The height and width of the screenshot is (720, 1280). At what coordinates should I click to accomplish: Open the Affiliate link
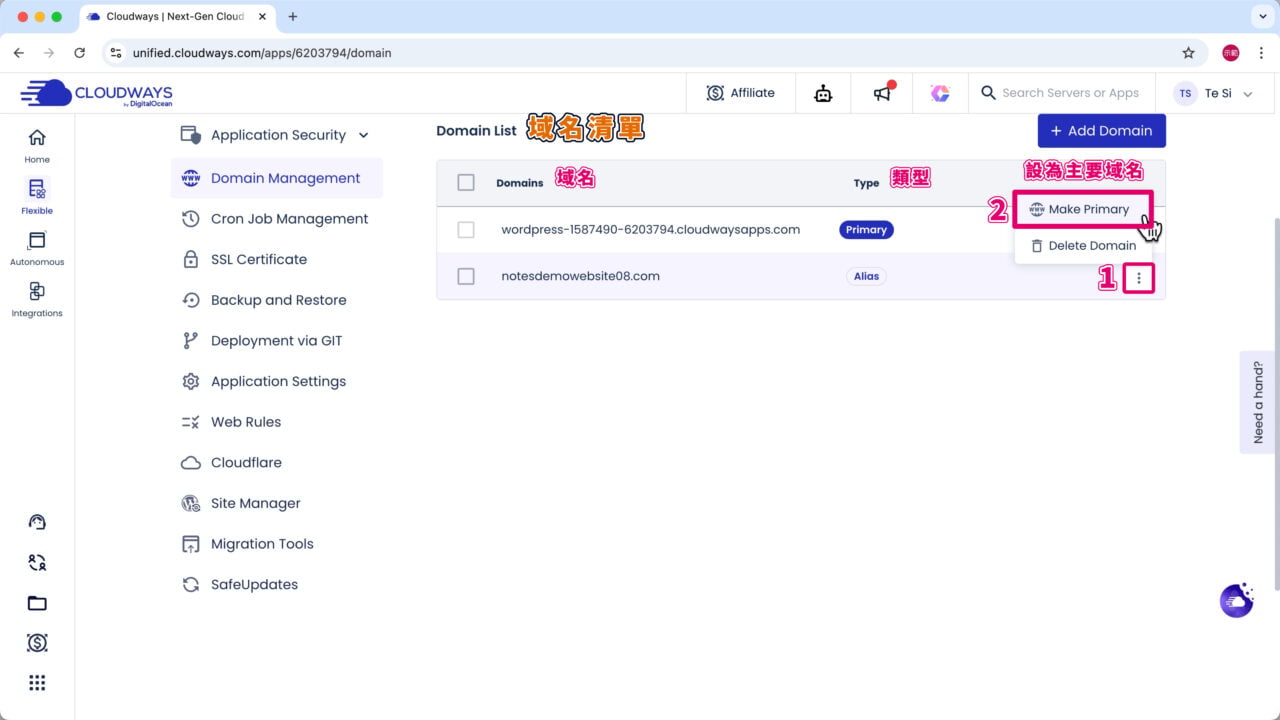tap(741, 93)
